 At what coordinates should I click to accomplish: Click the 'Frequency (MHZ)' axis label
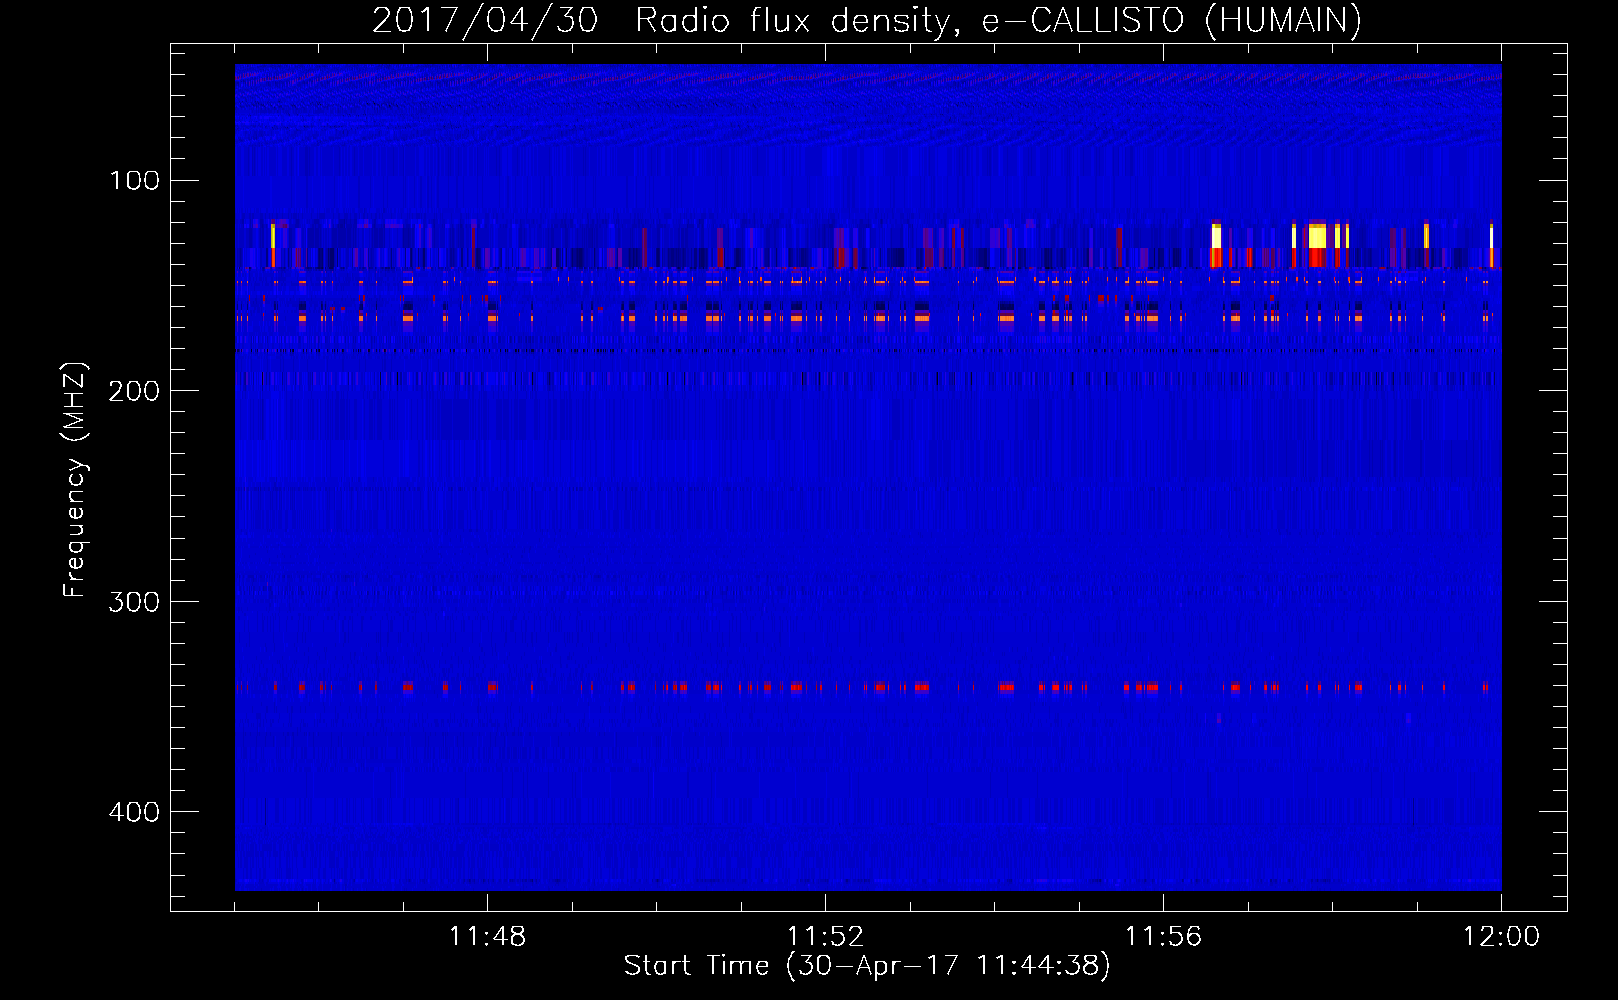[x=75, y=479]
